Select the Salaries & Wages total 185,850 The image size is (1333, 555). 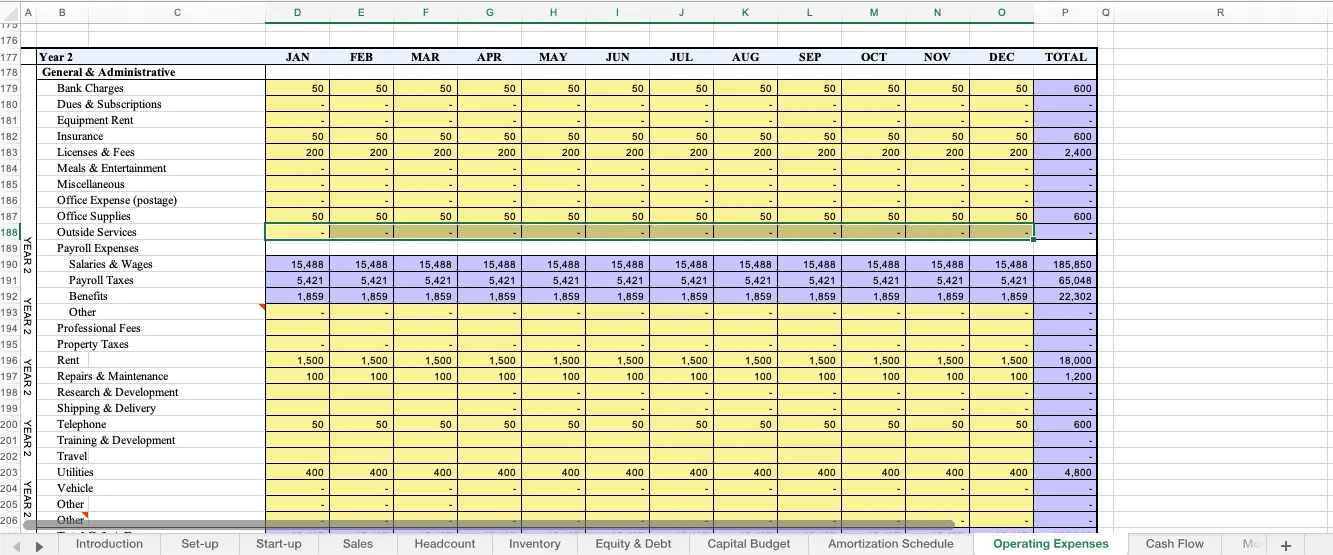click(1064, 264)
